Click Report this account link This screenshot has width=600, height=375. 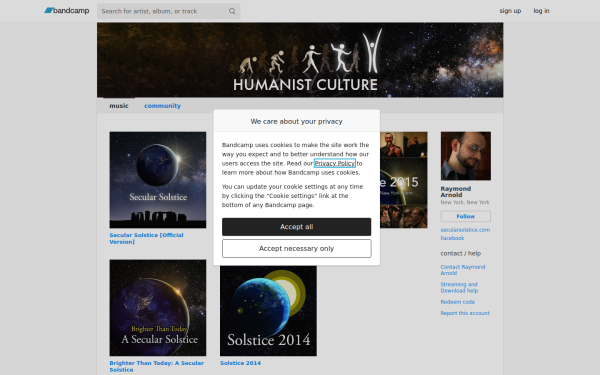tap(465, 313)
